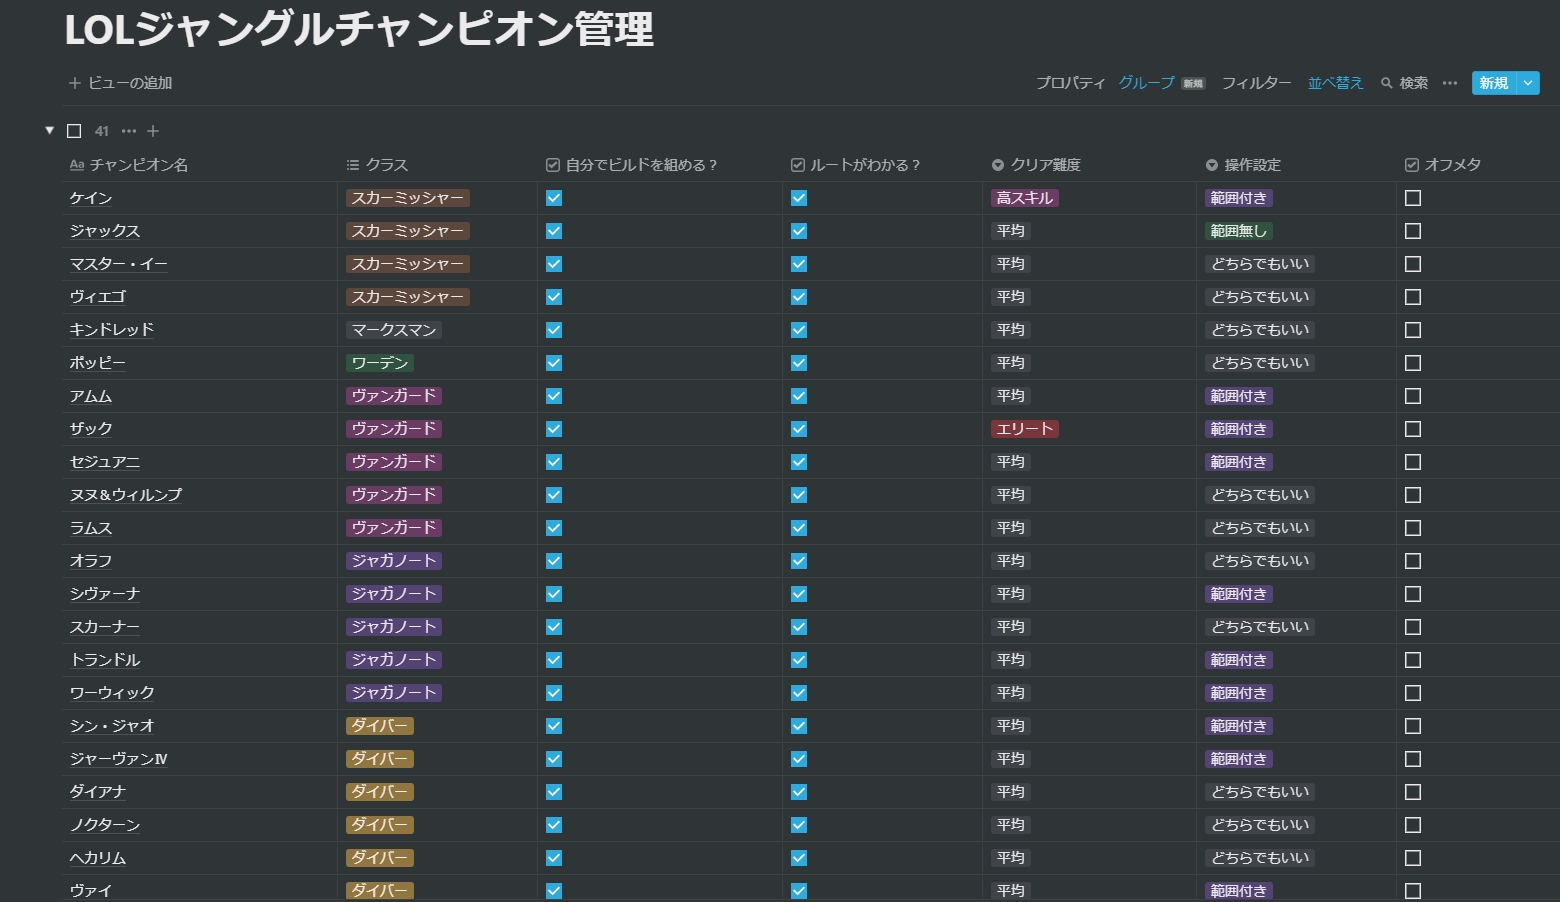Click the select icon of クリア難度 header
The height and width of the screenshot is (902, 1560).
click(997, 165)
